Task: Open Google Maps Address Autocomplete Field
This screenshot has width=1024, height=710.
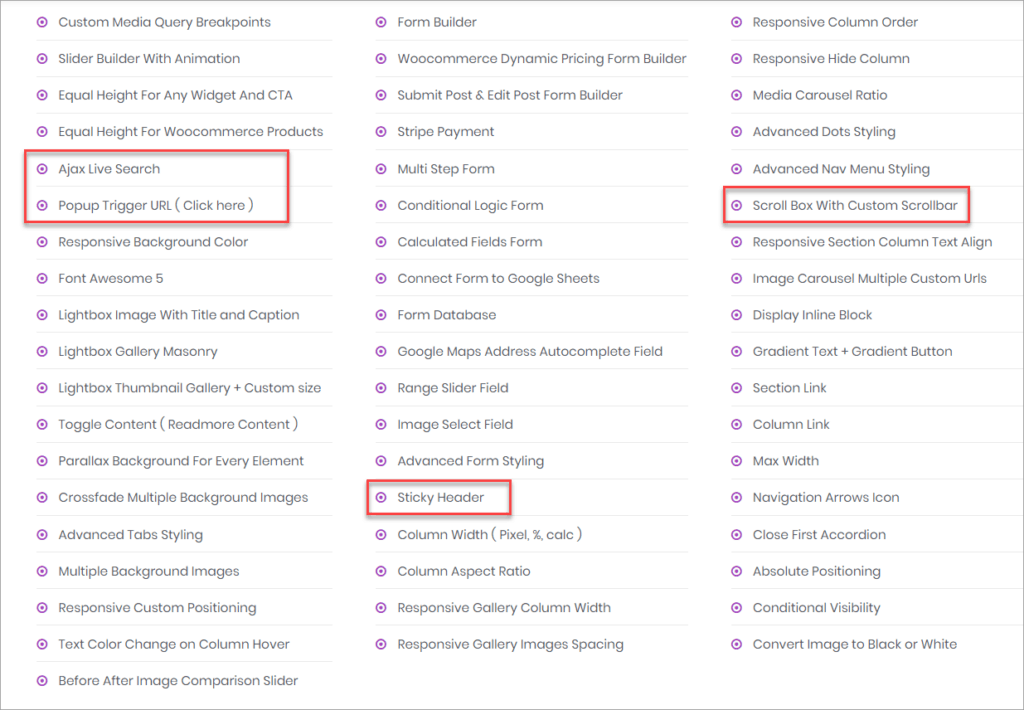Action: 529,351
